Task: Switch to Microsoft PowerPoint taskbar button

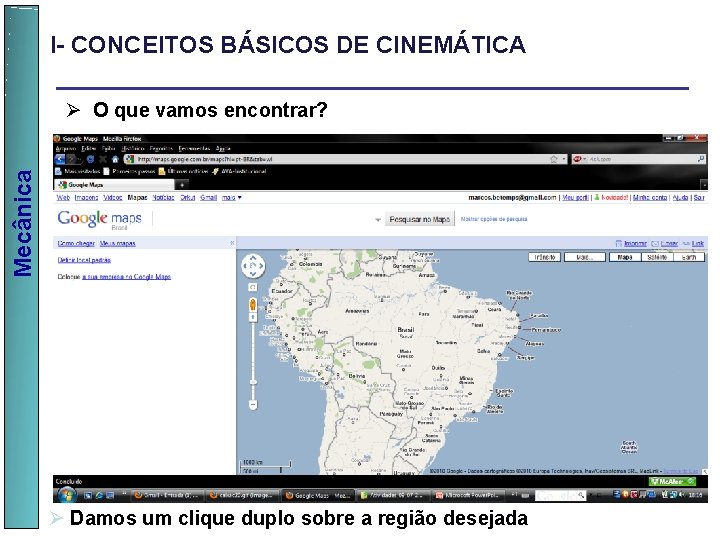Action: [469, 495]
